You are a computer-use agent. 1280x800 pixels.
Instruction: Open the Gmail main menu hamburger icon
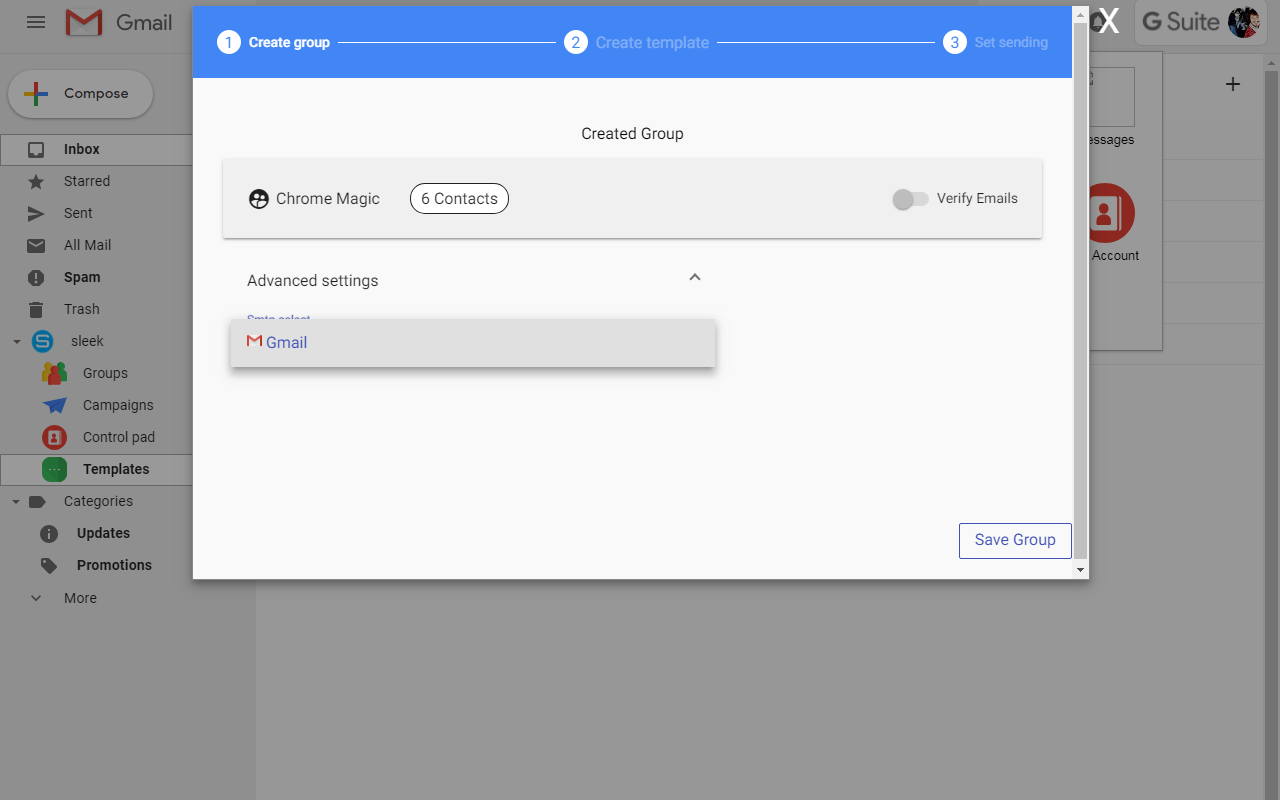[x=36, y=22]
